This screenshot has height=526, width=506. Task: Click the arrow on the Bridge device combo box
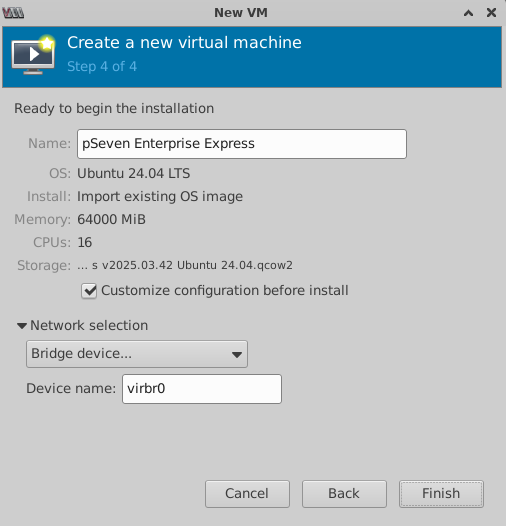237,355
